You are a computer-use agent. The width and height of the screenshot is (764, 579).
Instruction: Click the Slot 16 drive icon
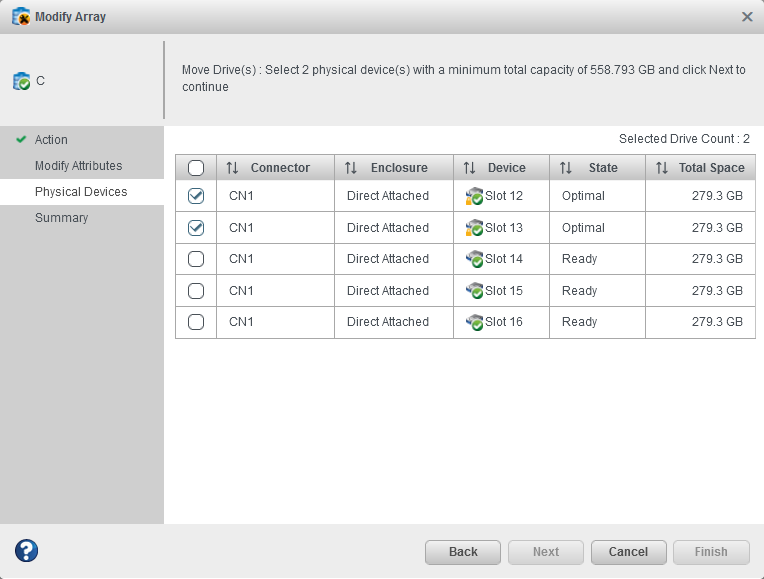point(474,323)
